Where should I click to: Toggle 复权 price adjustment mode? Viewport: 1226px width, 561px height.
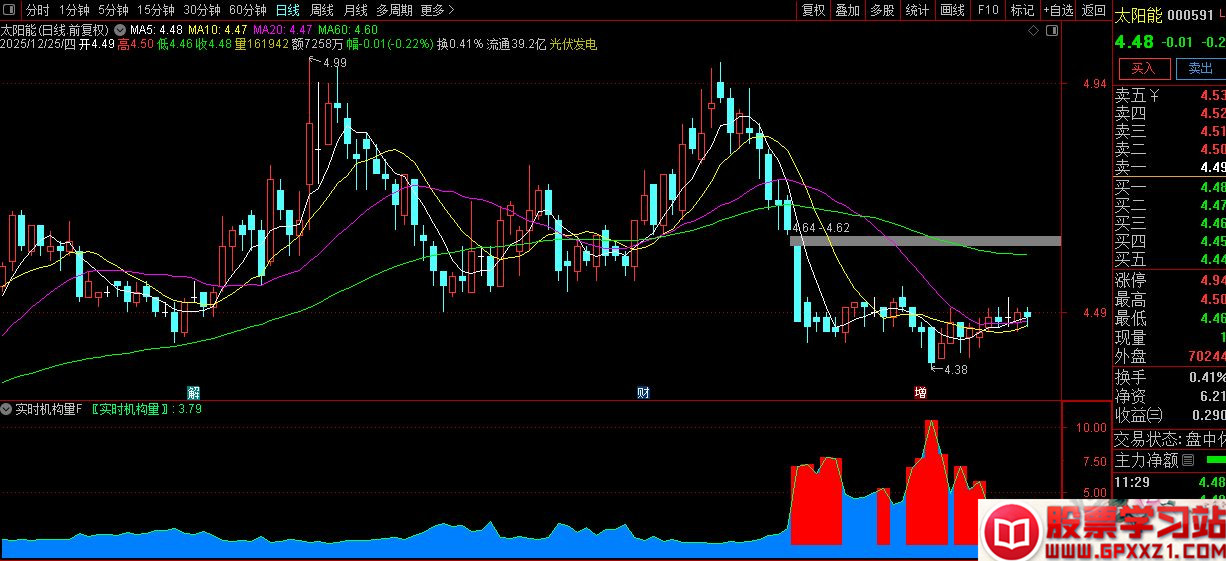(x=814, y=10)
